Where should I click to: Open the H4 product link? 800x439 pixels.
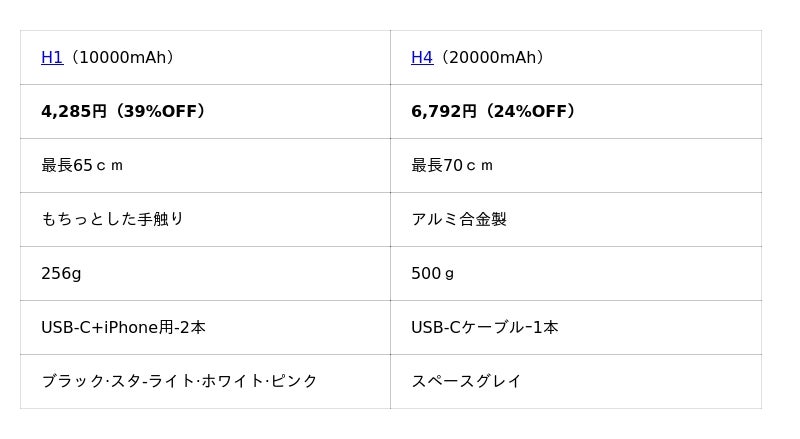(422, 58)
